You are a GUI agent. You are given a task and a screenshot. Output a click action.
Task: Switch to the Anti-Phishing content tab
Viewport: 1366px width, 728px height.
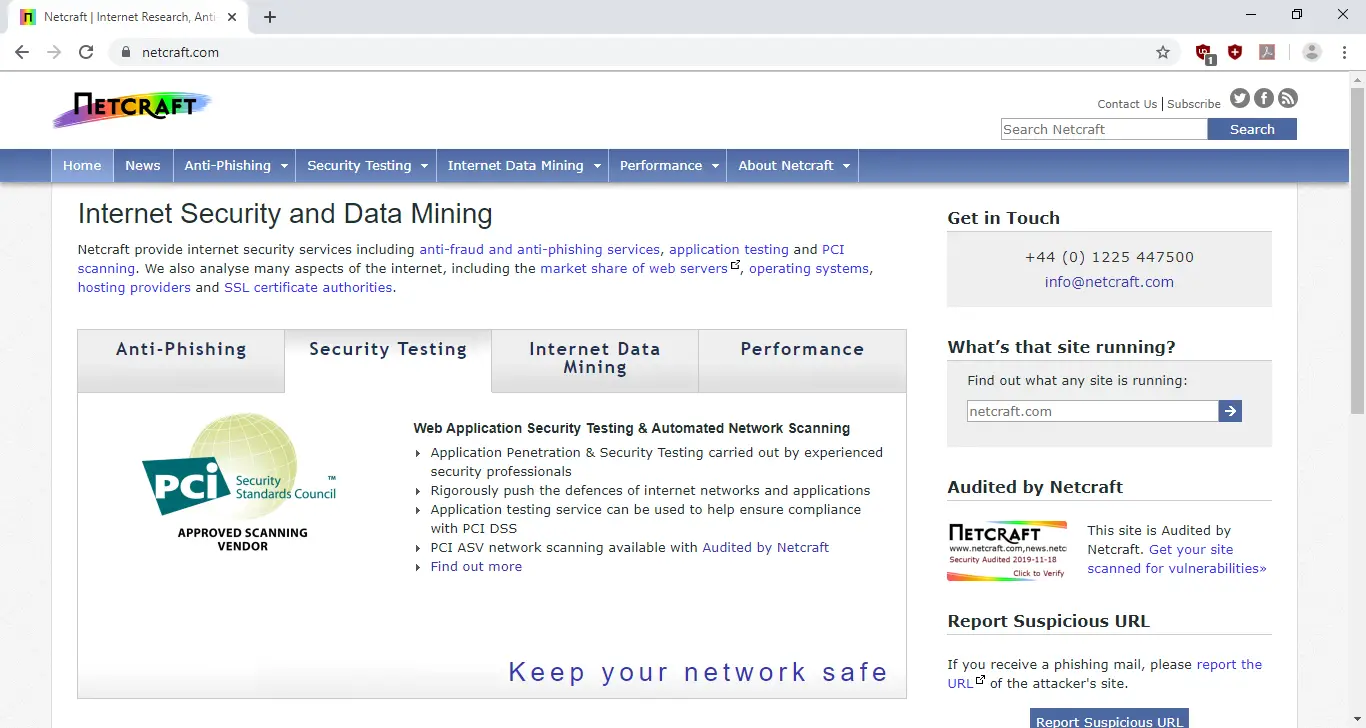(181, 361)
